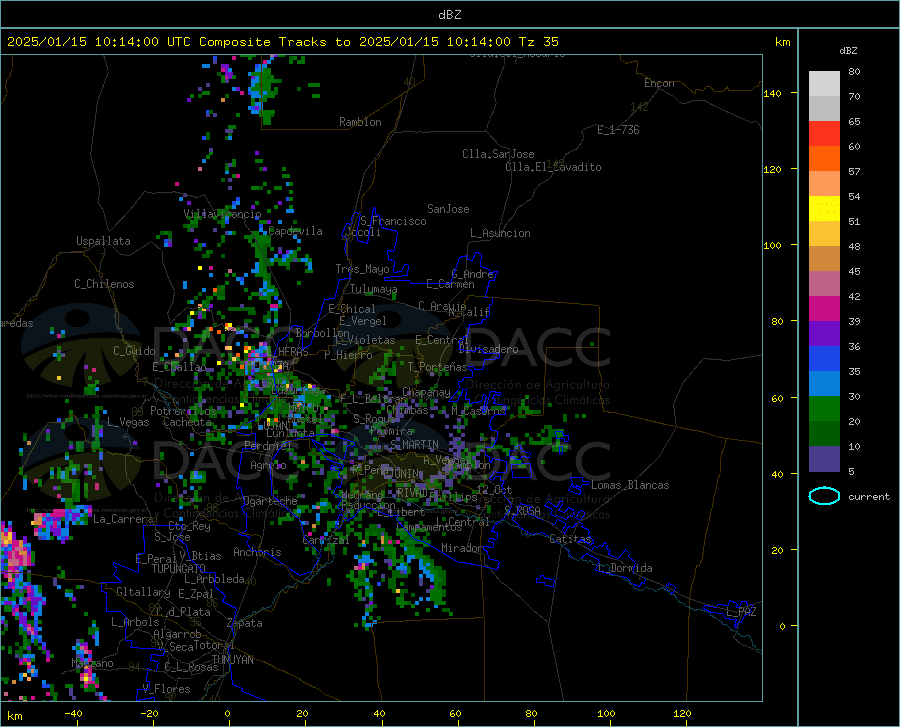Screen dimensions: 900x727
Task: Click the Capdevila place label
Action: tap(295, 231)
